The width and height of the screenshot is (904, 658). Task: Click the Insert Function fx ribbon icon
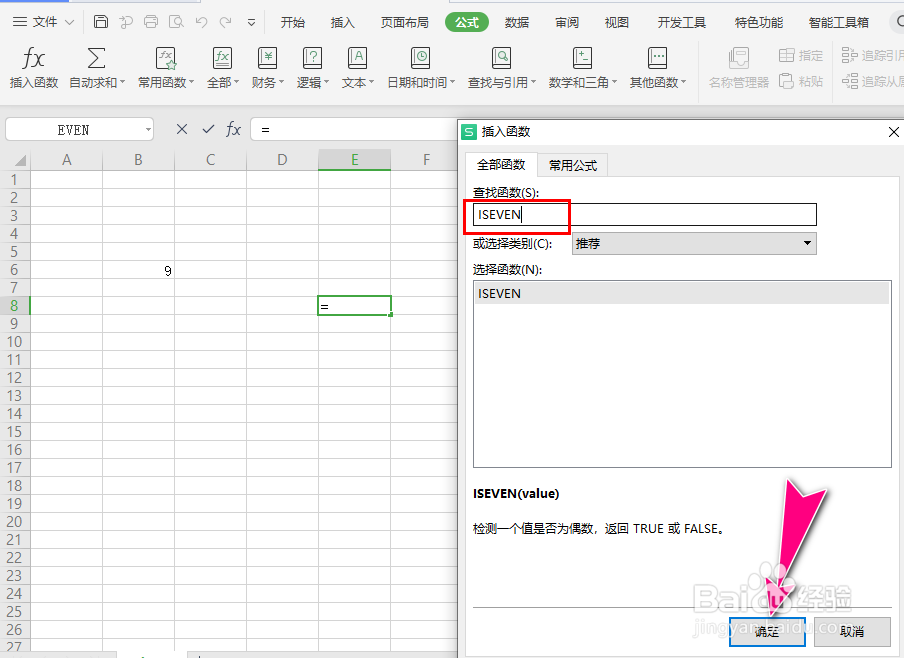click(33, 59)
